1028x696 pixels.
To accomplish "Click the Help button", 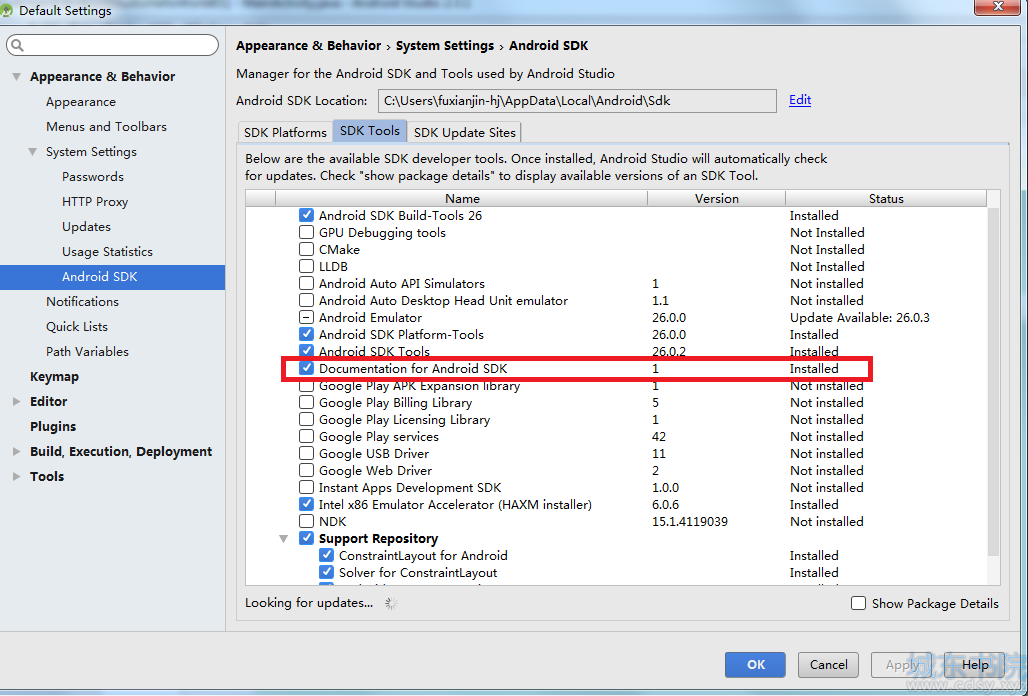I will (x=975, y=665).
